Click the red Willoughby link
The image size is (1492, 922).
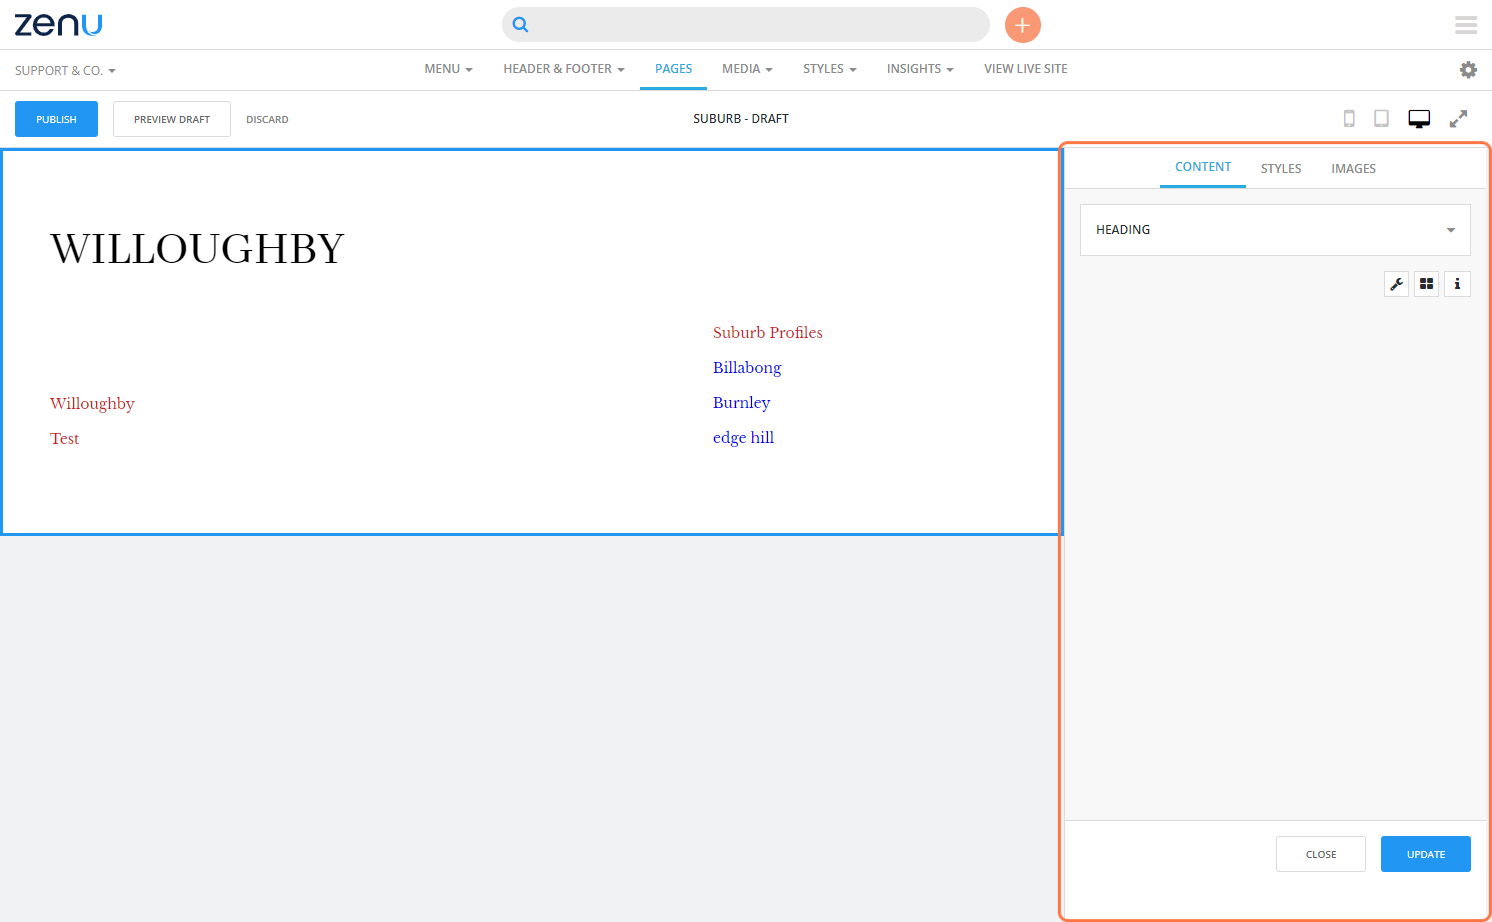pos(92,404)
